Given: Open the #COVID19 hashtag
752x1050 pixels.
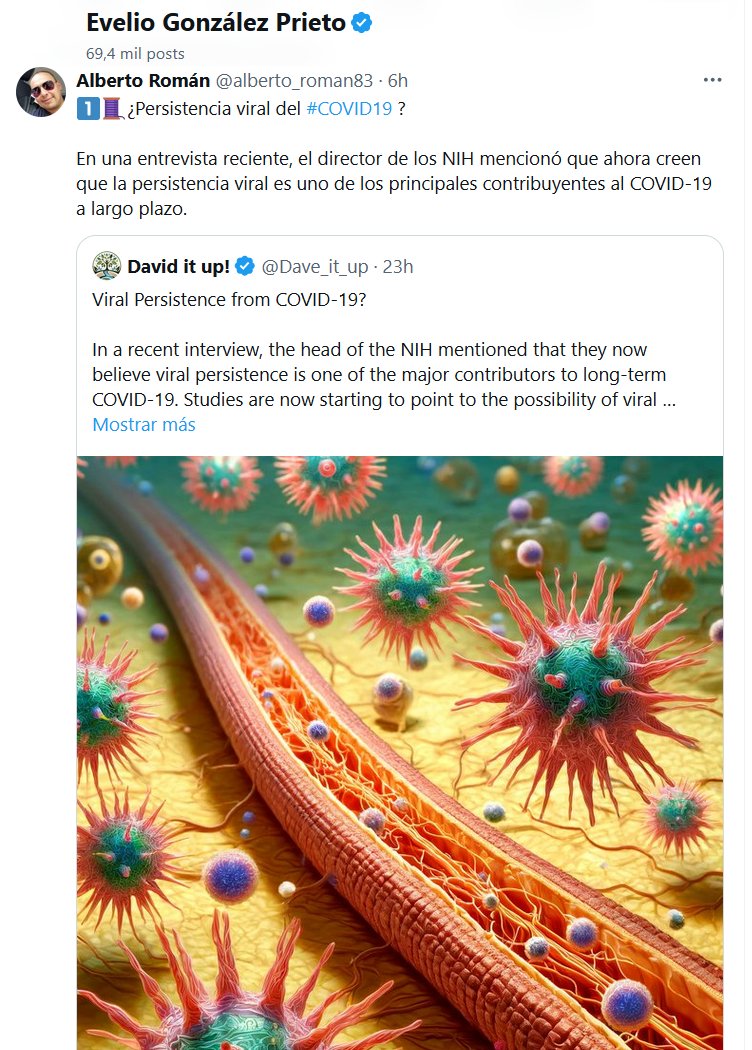Looking at the screenshot, I should [x=349, y=109].
